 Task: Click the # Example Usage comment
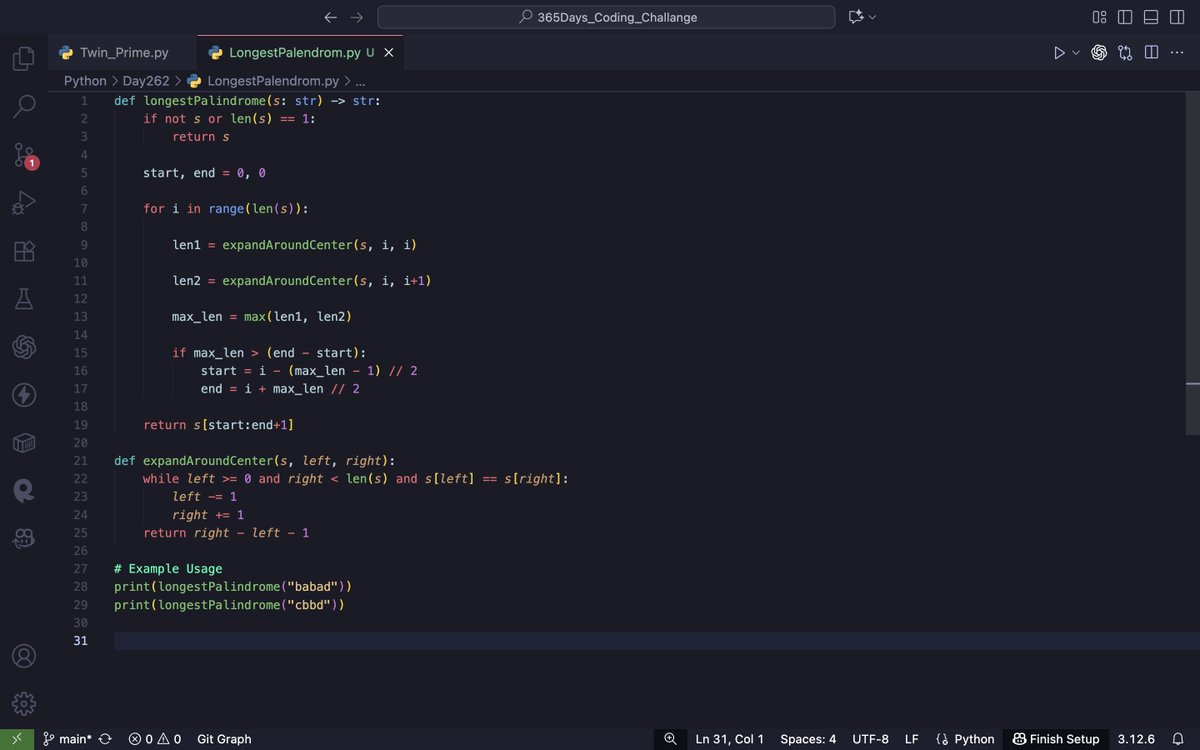168,569
